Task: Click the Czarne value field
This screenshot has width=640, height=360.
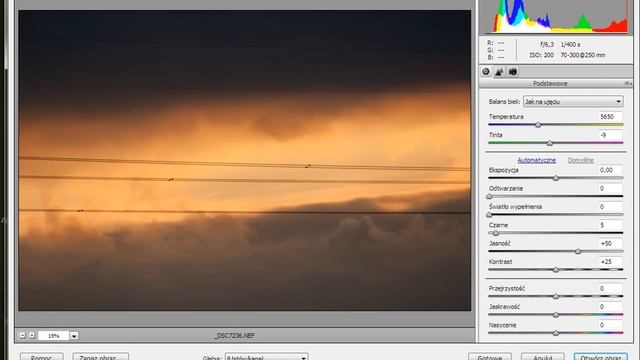Action: click(x=610, y=225)
